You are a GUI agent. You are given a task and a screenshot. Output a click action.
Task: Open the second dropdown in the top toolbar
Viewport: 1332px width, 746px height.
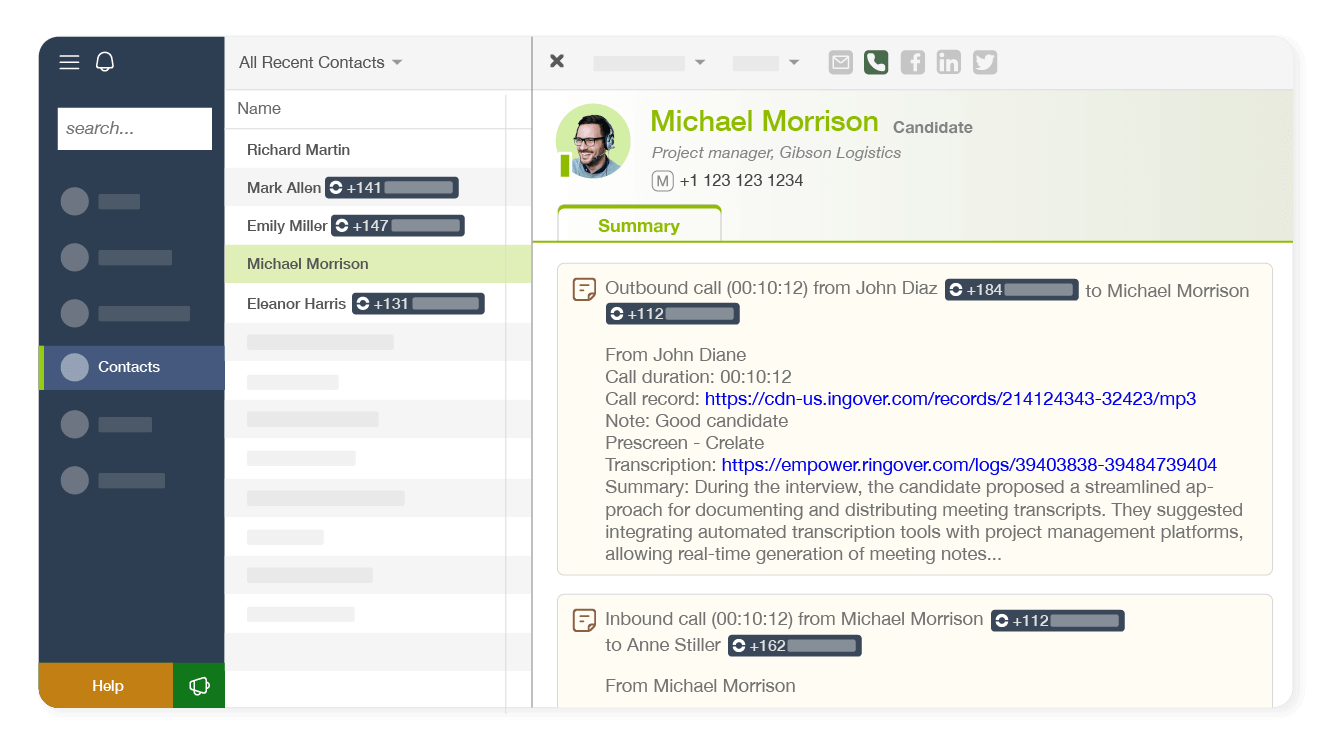[765, 61]
